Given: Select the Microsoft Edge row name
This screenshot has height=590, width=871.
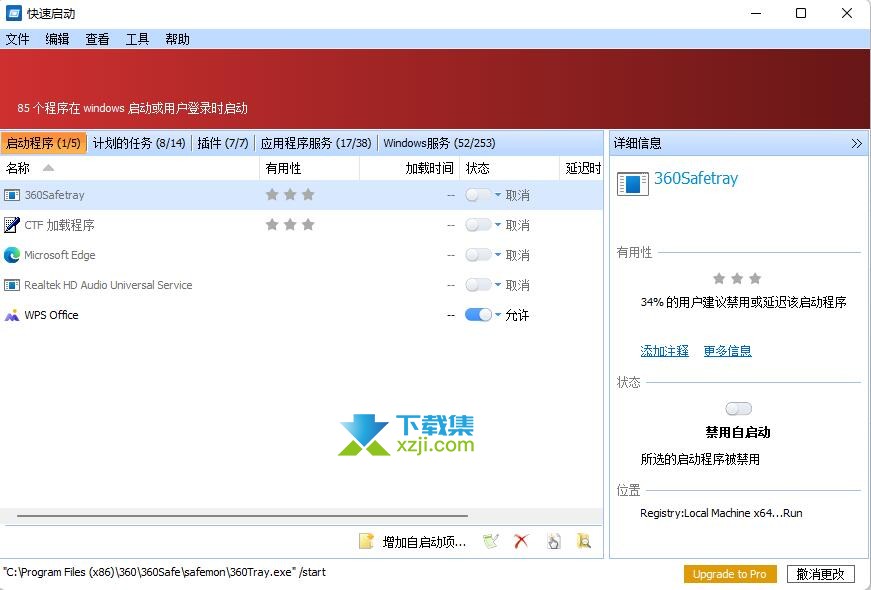Looking at the screenshot, I should pos(60,255).
